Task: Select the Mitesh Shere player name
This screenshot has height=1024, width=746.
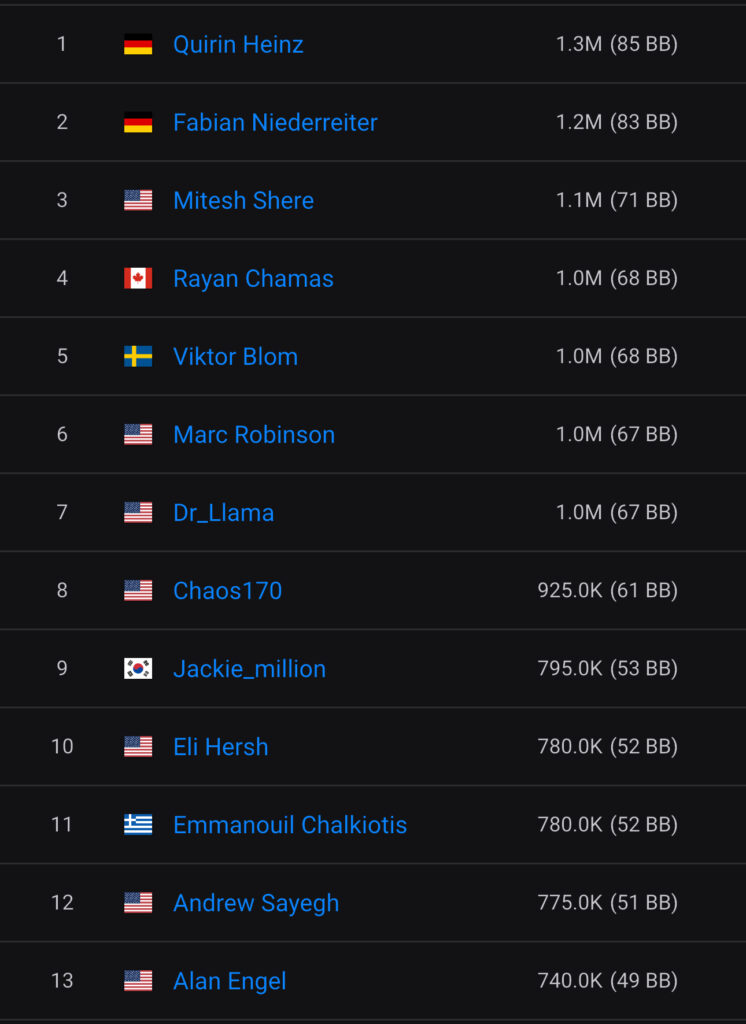Action: click(243, 200)
